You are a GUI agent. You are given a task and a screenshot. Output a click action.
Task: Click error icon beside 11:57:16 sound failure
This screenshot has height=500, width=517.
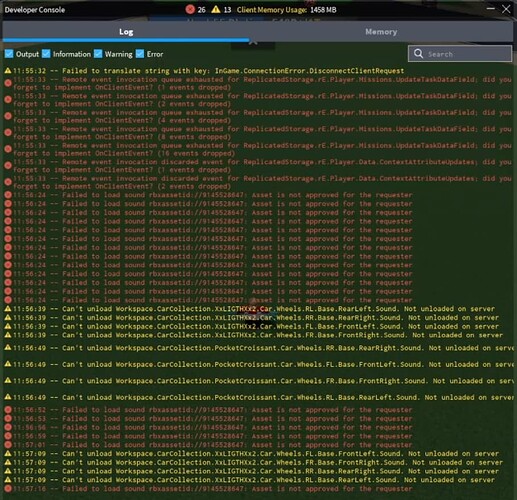point(8,489)
